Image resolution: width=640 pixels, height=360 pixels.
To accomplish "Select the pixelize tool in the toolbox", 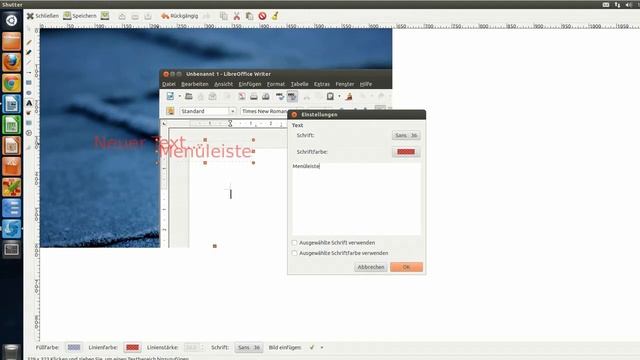I will (29, 123).
